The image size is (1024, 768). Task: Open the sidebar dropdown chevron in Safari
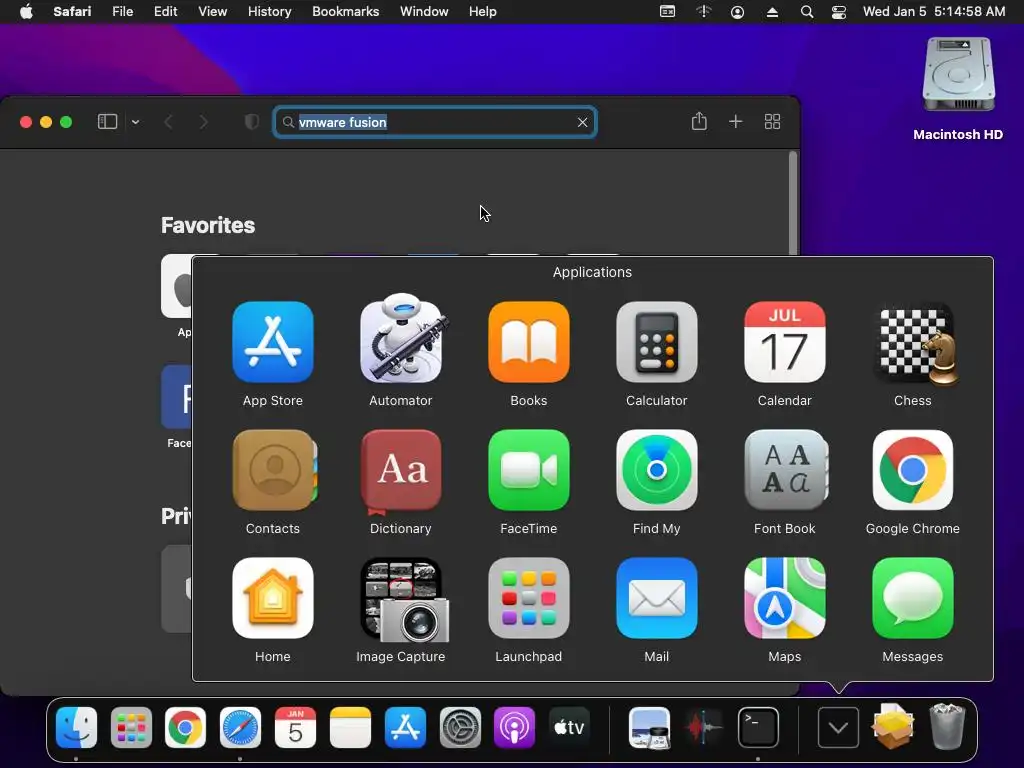(x=135, y=122)
